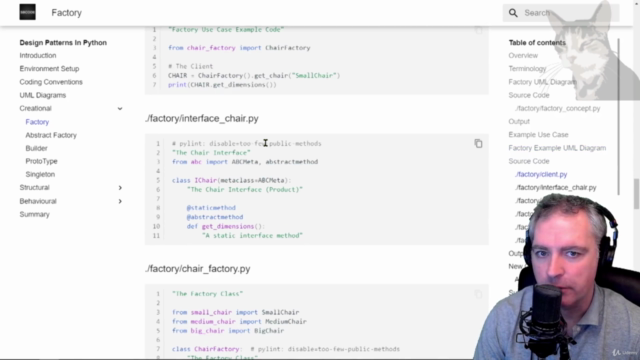
Task: Select Creational in the sidebar
Action: coord(36,108)
